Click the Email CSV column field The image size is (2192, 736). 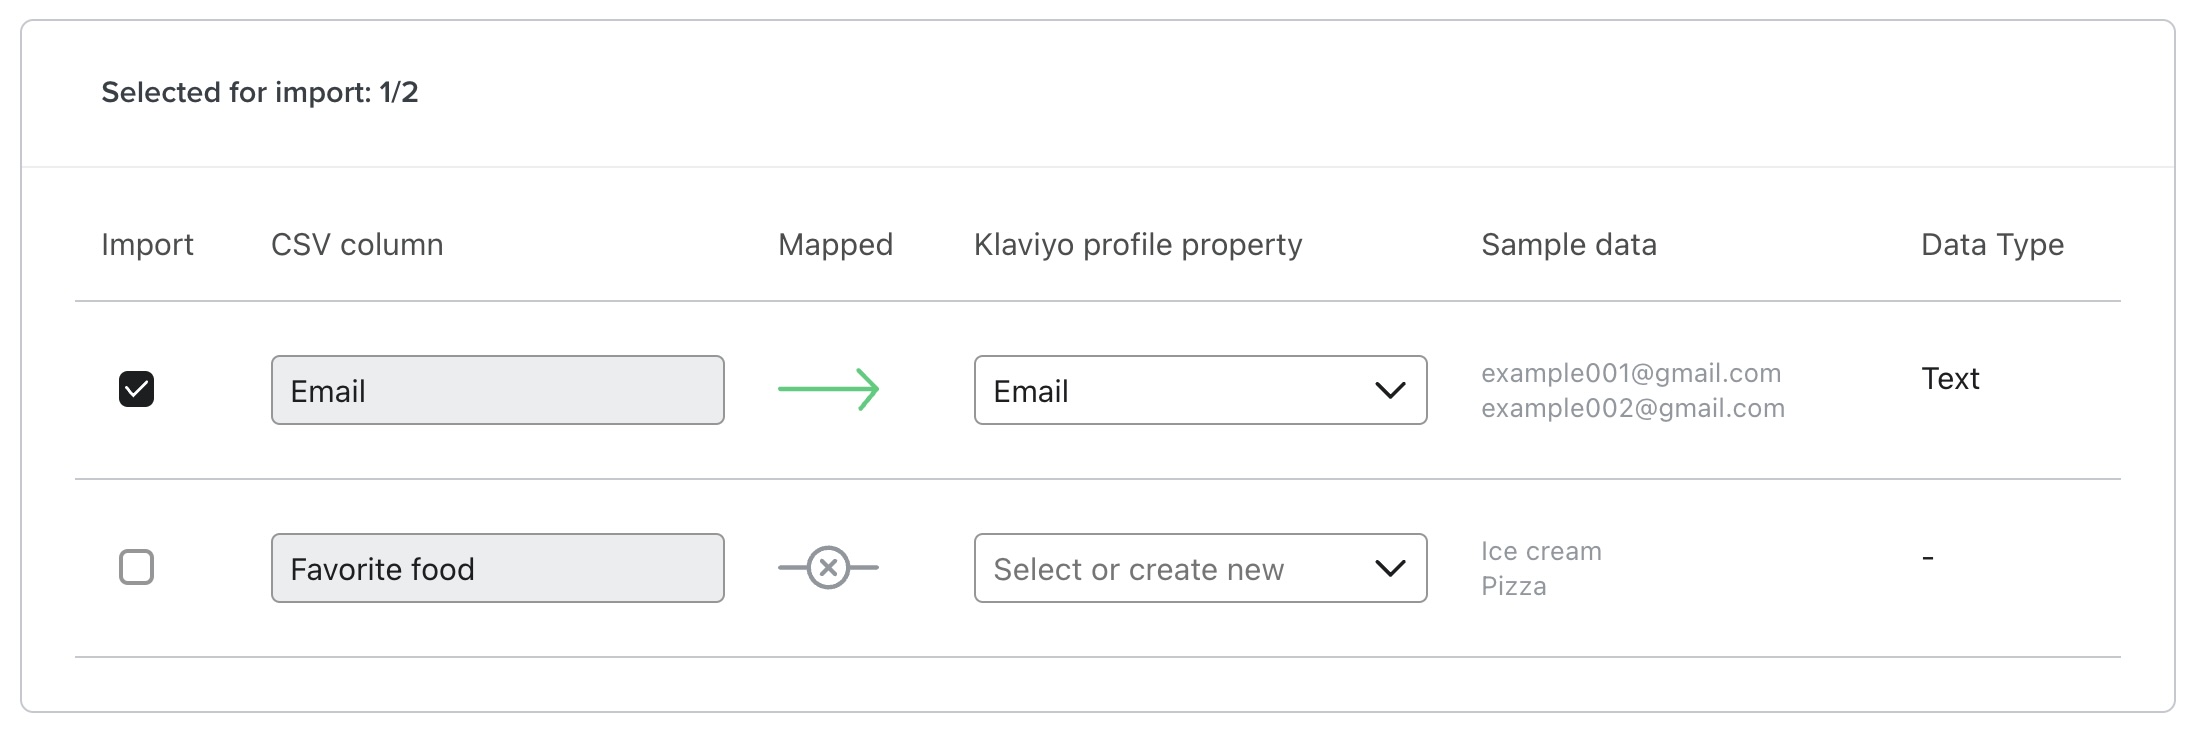[x=497, y=390]
